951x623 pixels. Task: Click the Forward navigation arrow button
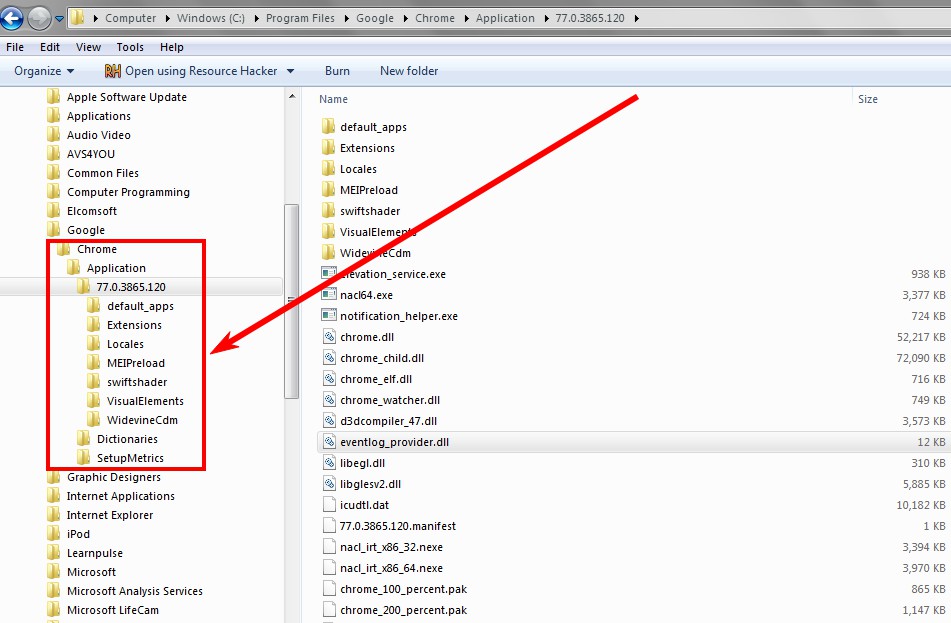tap(39, 18)
